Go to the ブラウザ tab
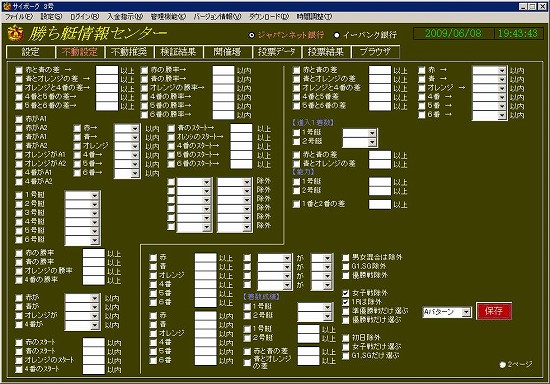550x384 pixels. [x=375, y=52]
